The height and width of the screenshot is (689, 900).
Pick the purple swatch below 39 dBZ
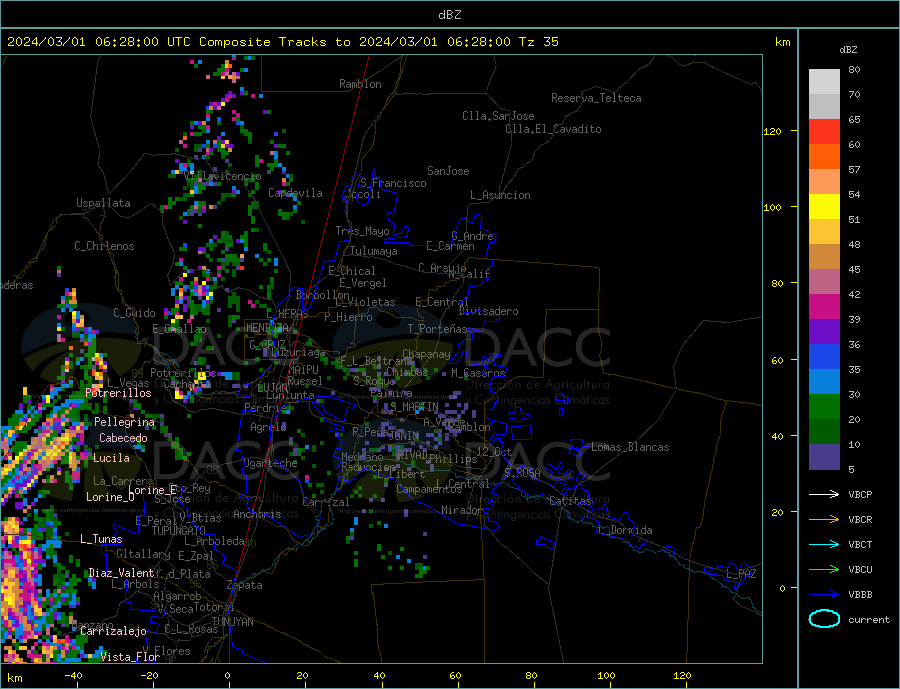click(x=824, y=332)
